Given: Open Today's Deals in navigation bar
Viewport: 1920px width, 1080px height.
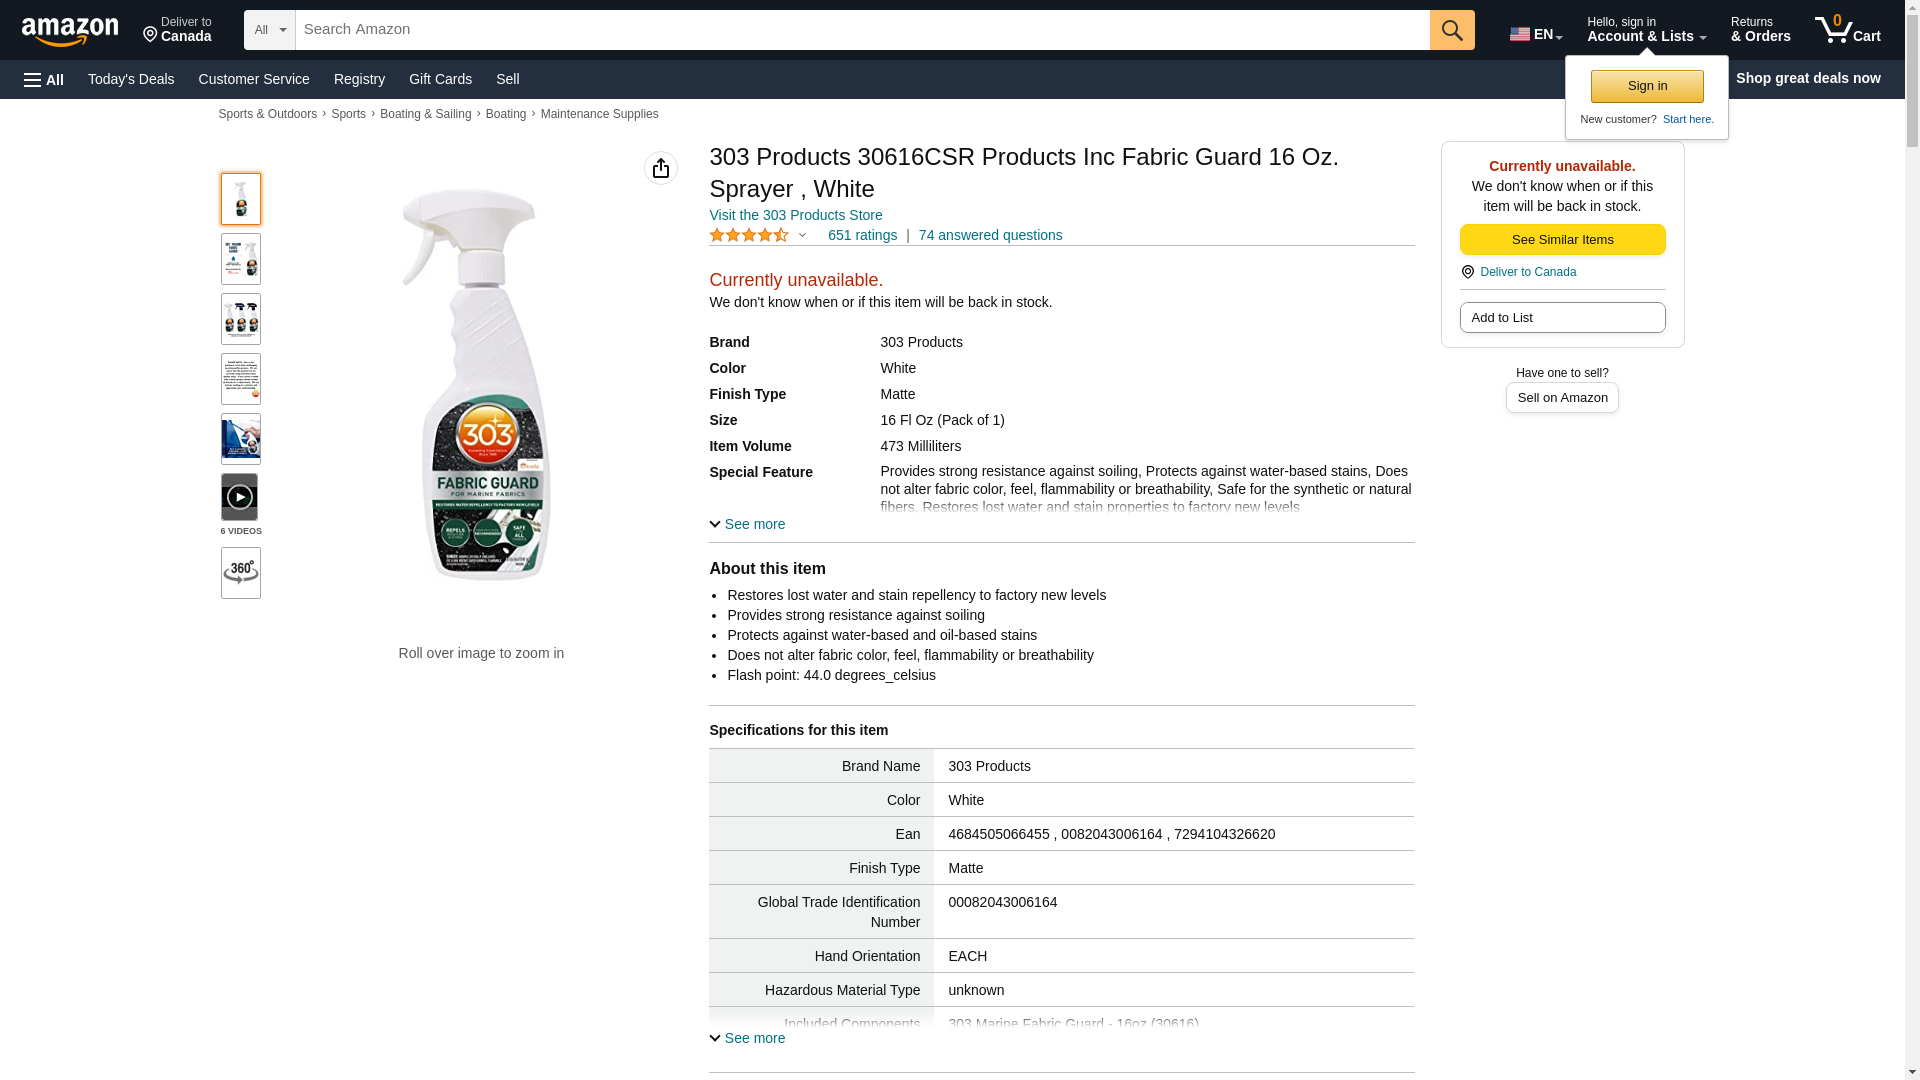Looking at the screenshot, I should pyautogui.click(x=131, y=79).
